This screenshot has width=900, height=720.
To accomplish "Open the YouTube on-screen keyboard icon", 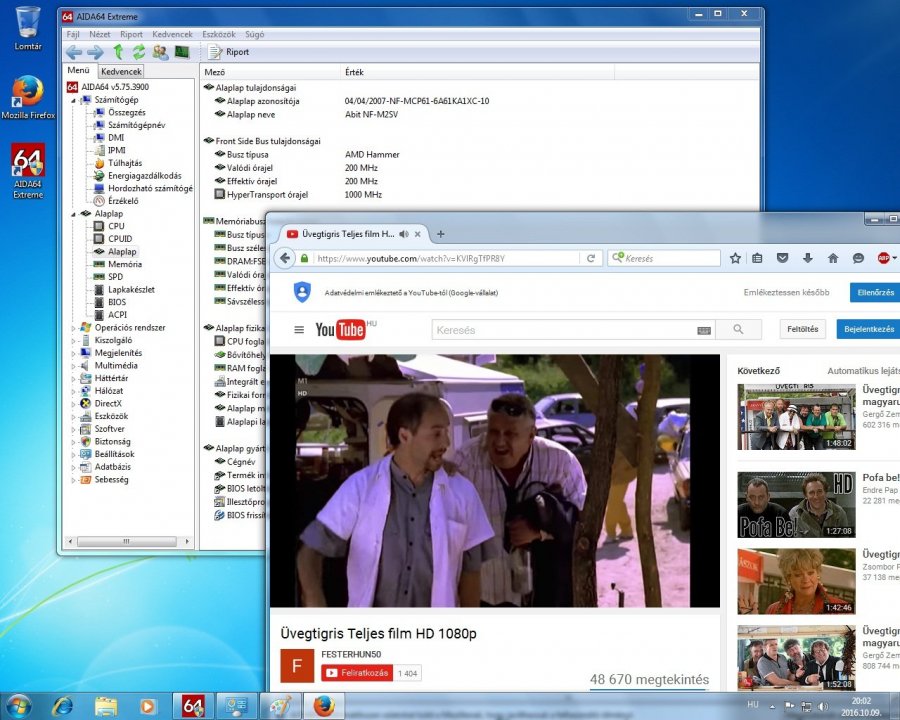I will pyautogui.click(x=704, y=331).
